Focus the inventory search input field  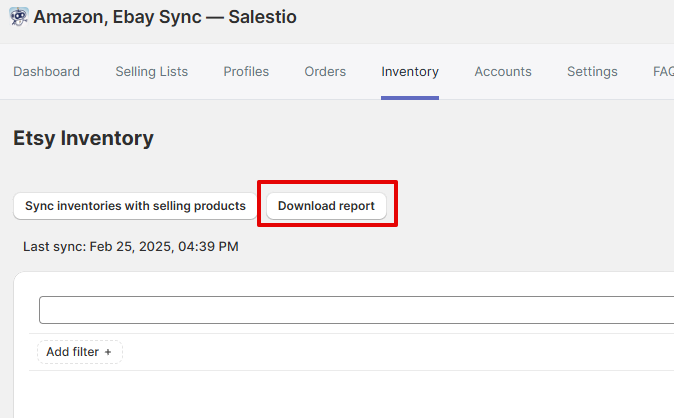(356, 310)
